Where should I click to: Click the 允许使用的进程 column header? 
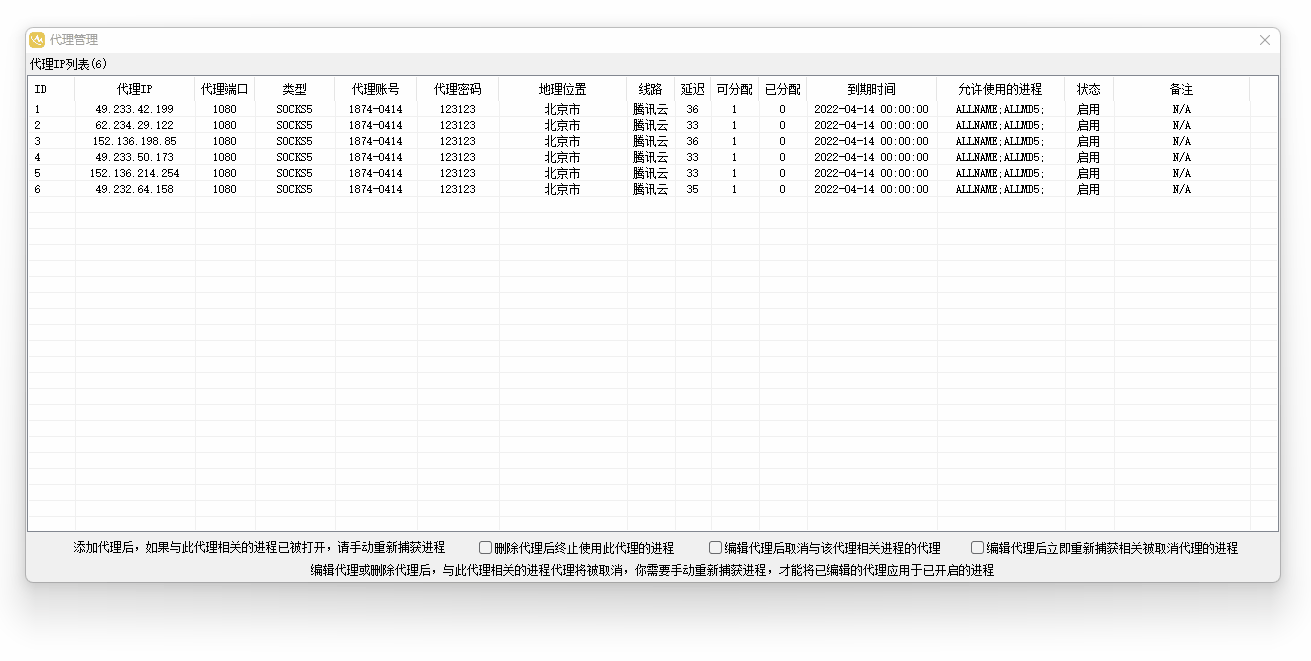(x=1001, y=89)
